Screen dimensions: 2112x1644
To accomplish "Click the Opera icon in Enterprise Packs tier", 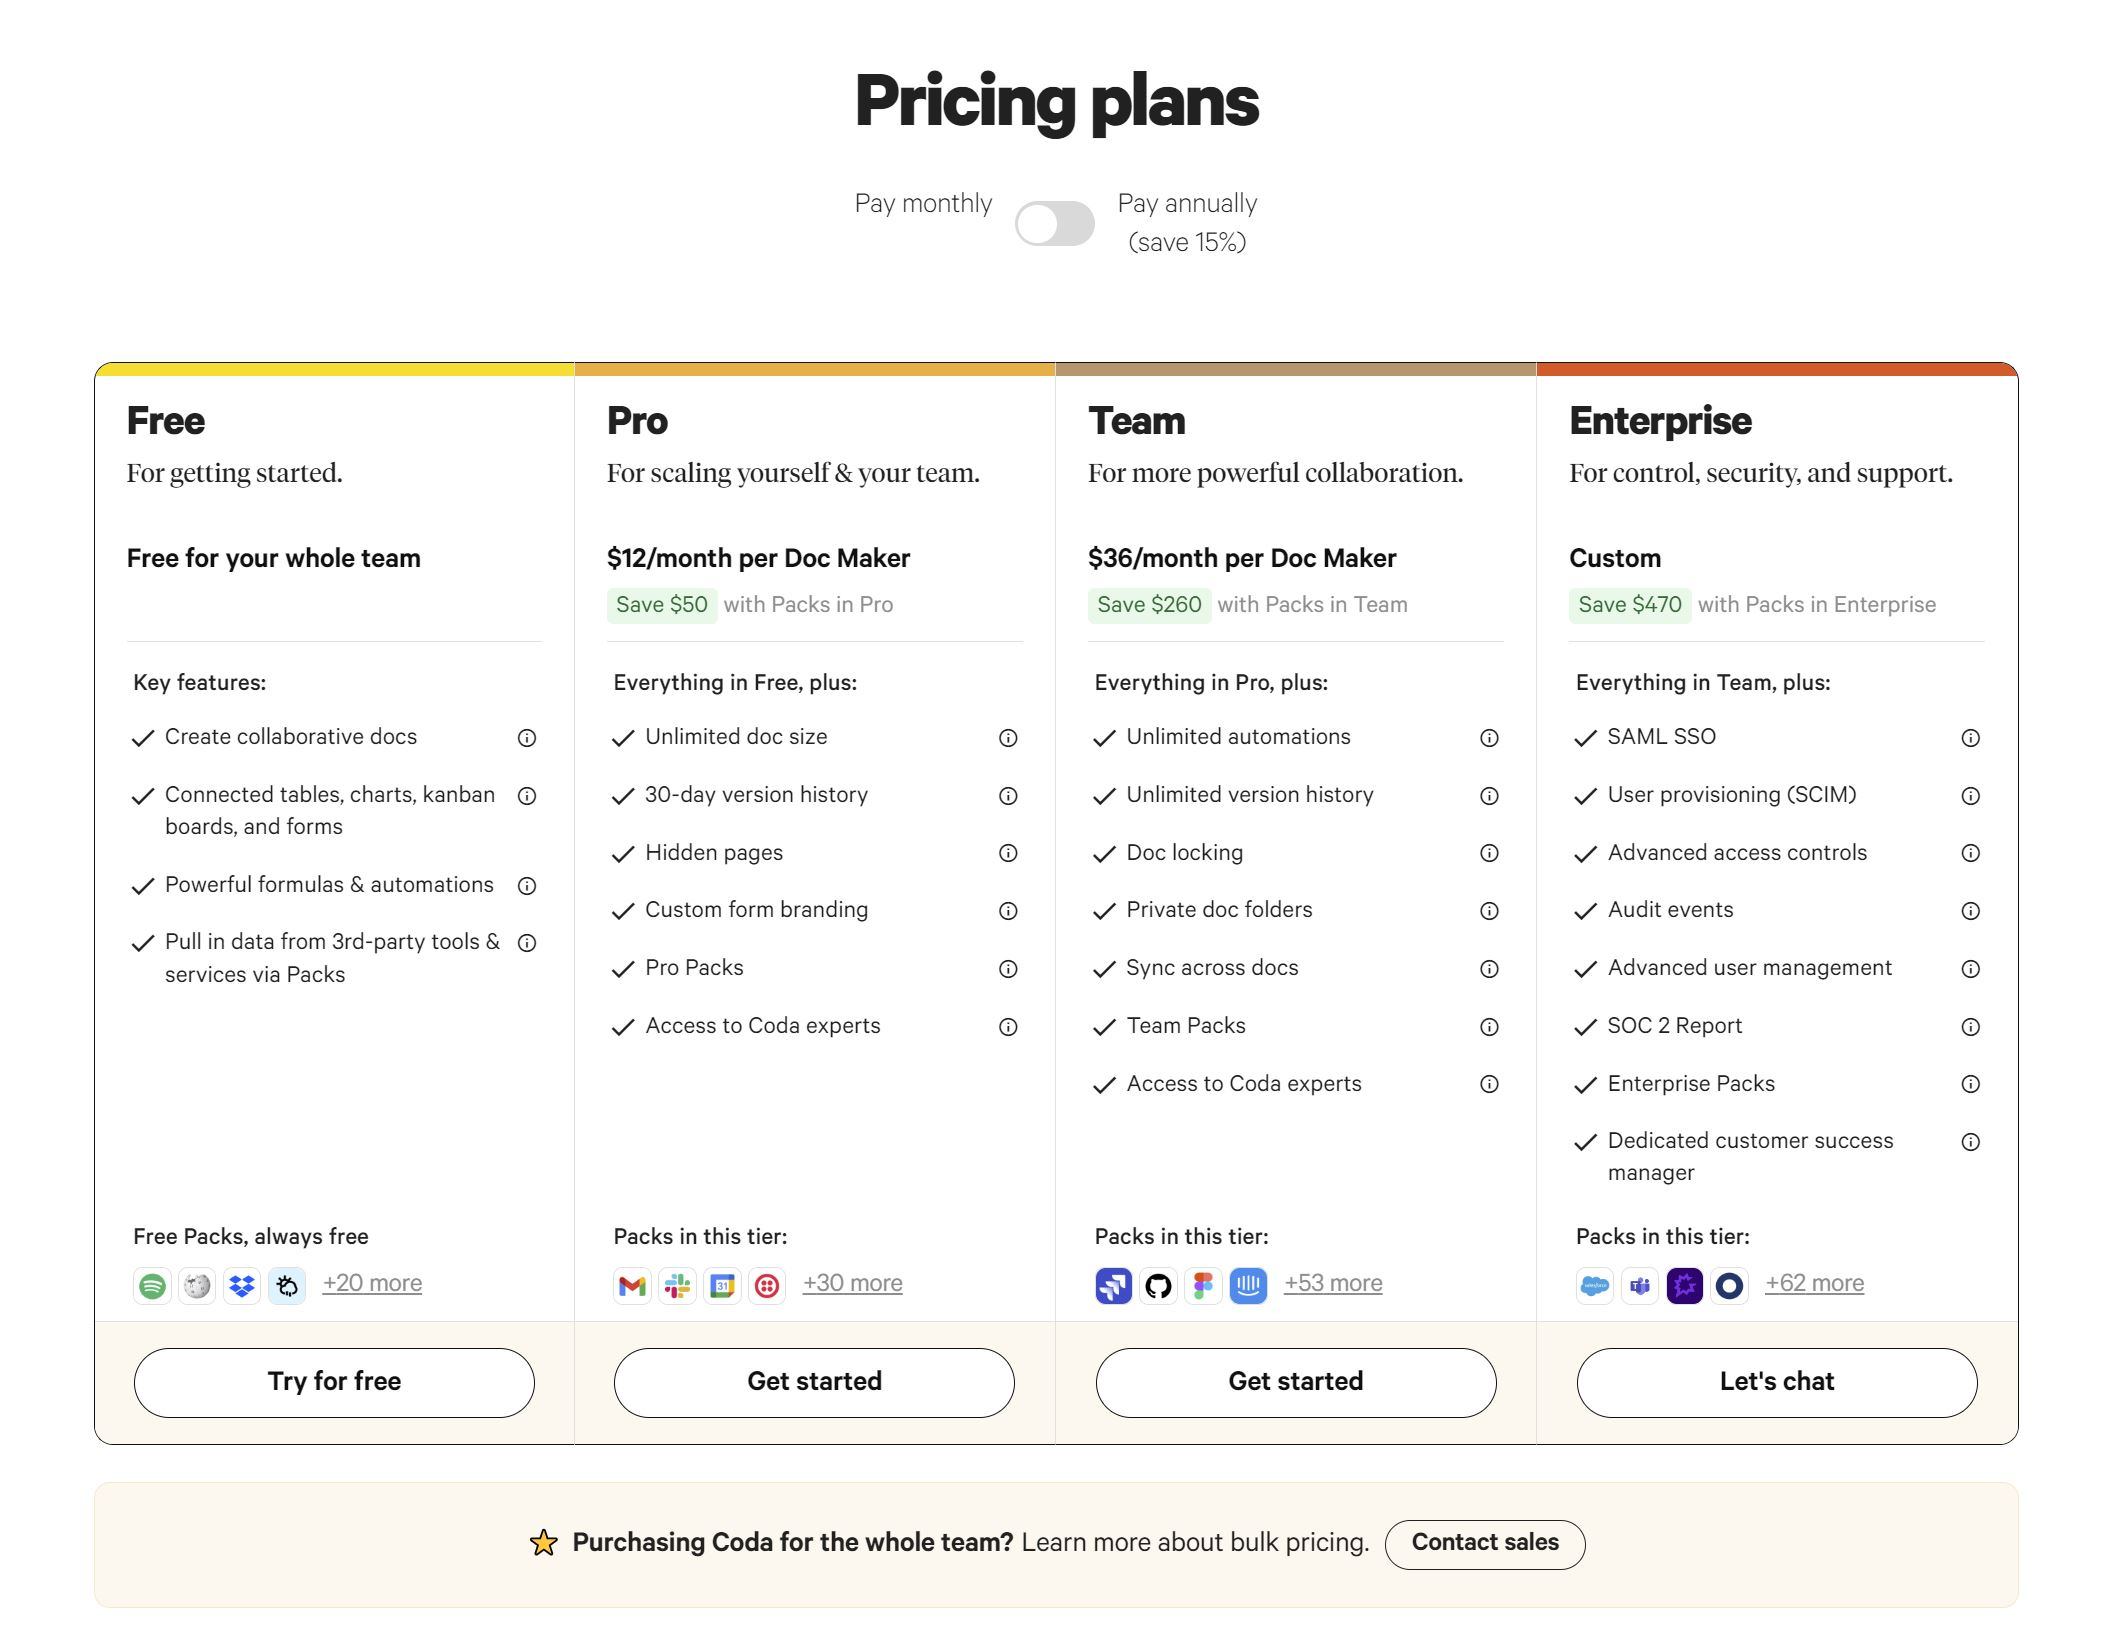I will (1730, 1282).
